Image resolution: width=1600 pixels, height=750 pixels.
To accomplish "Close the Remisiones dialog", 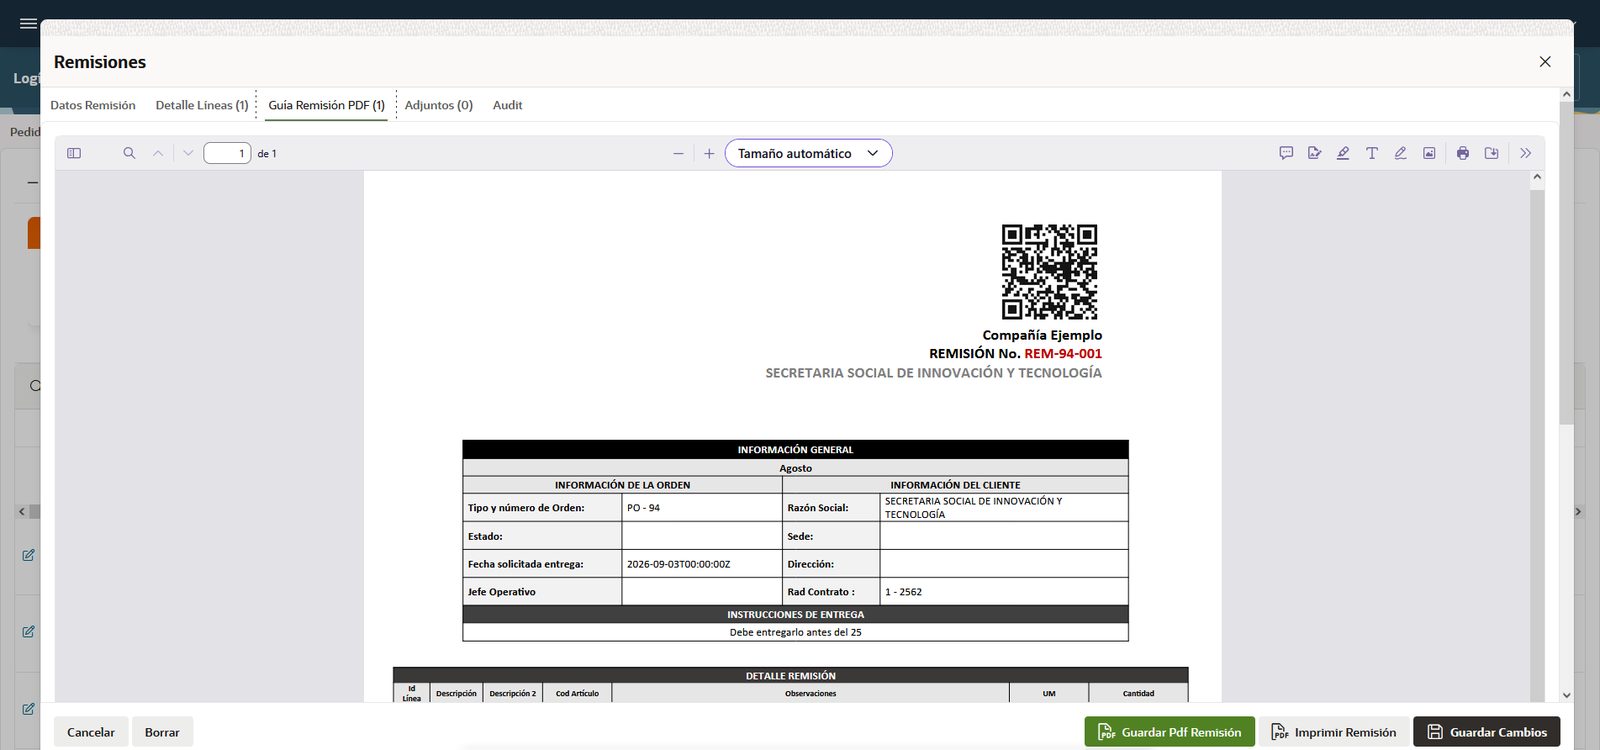I will pos(1545,62).
